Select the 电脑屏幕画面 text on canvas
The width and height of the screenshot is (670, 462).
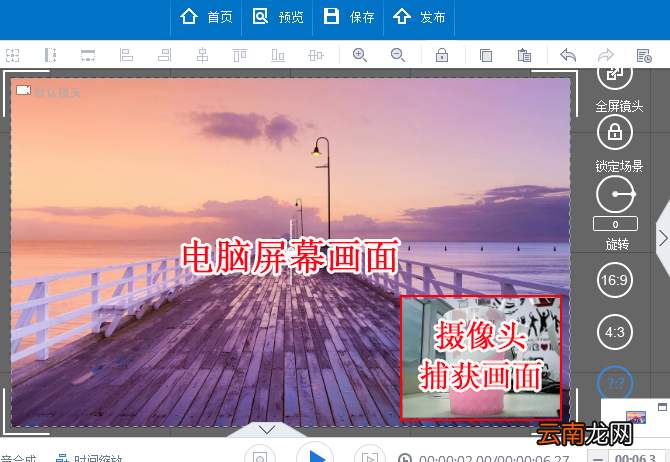coord(291,256)
